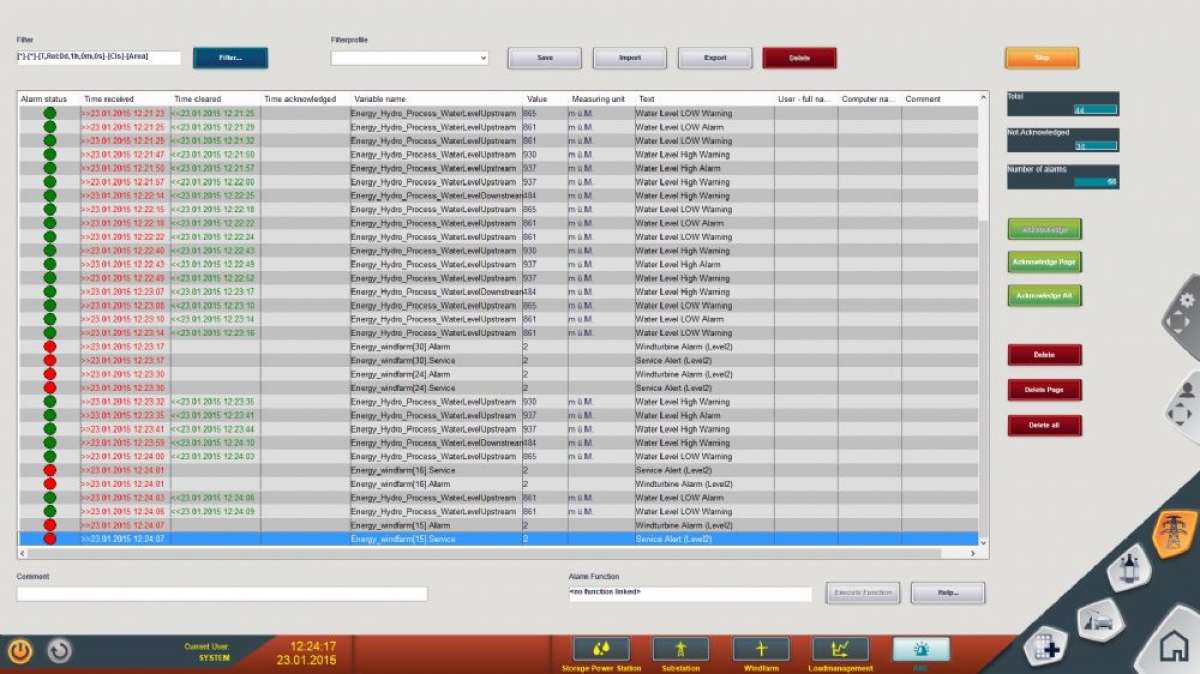The width and height of the screenshot is (1200, 674).
Task: Click the Number of alarms bar
Action: 1063,176
